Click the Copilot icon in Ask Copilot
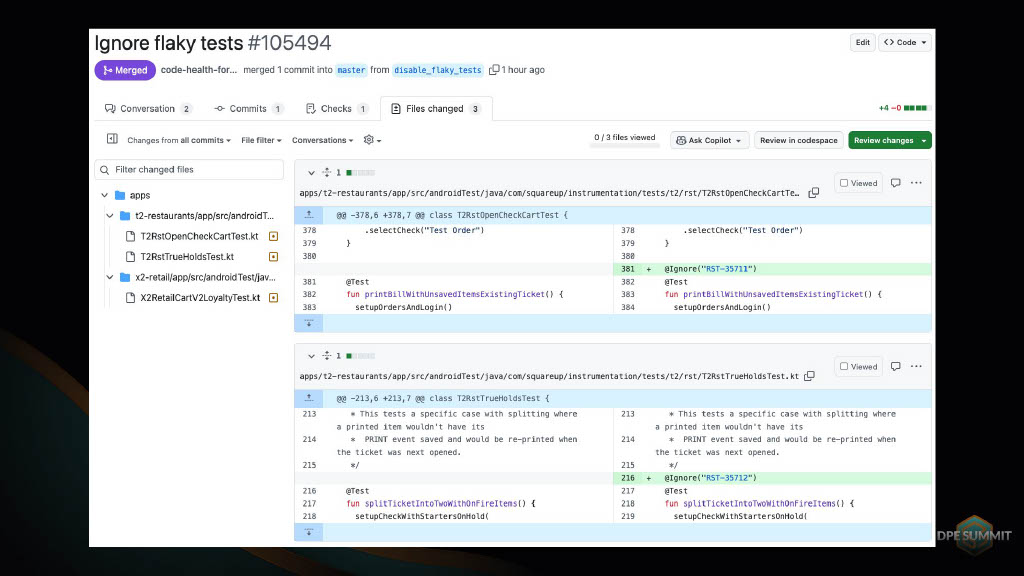The width and height of the screenshot is (1024, 576). [x=681, y=140]
